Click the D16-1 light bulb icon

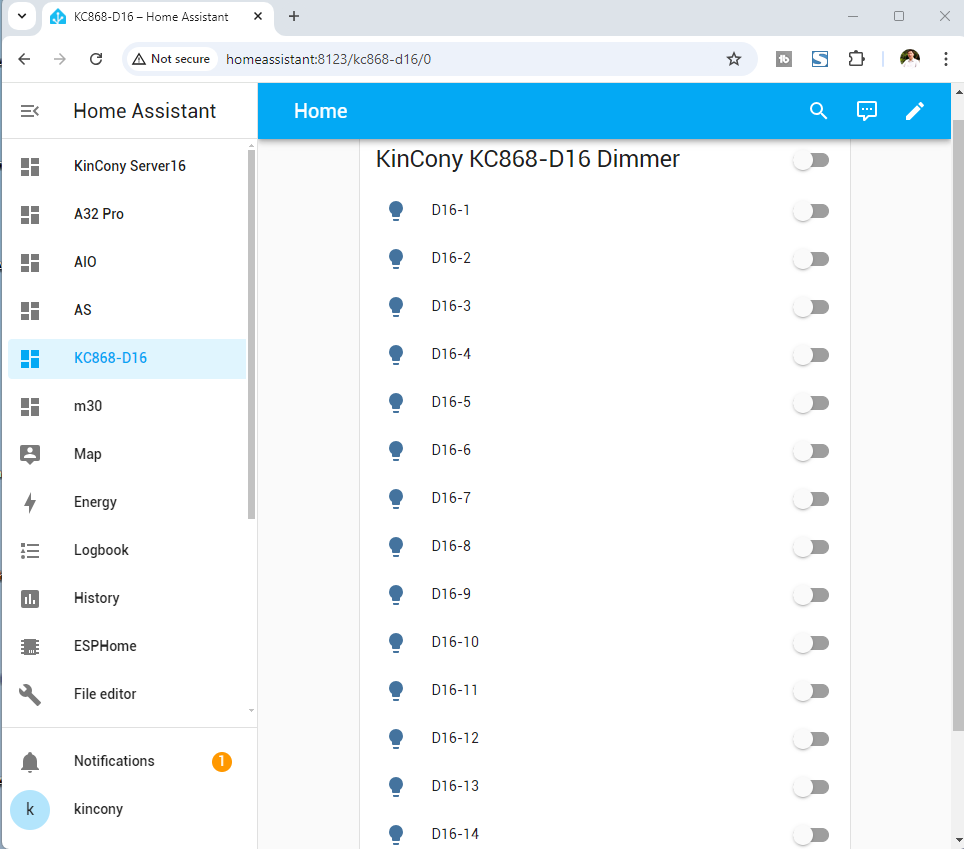tap(396, 210)
